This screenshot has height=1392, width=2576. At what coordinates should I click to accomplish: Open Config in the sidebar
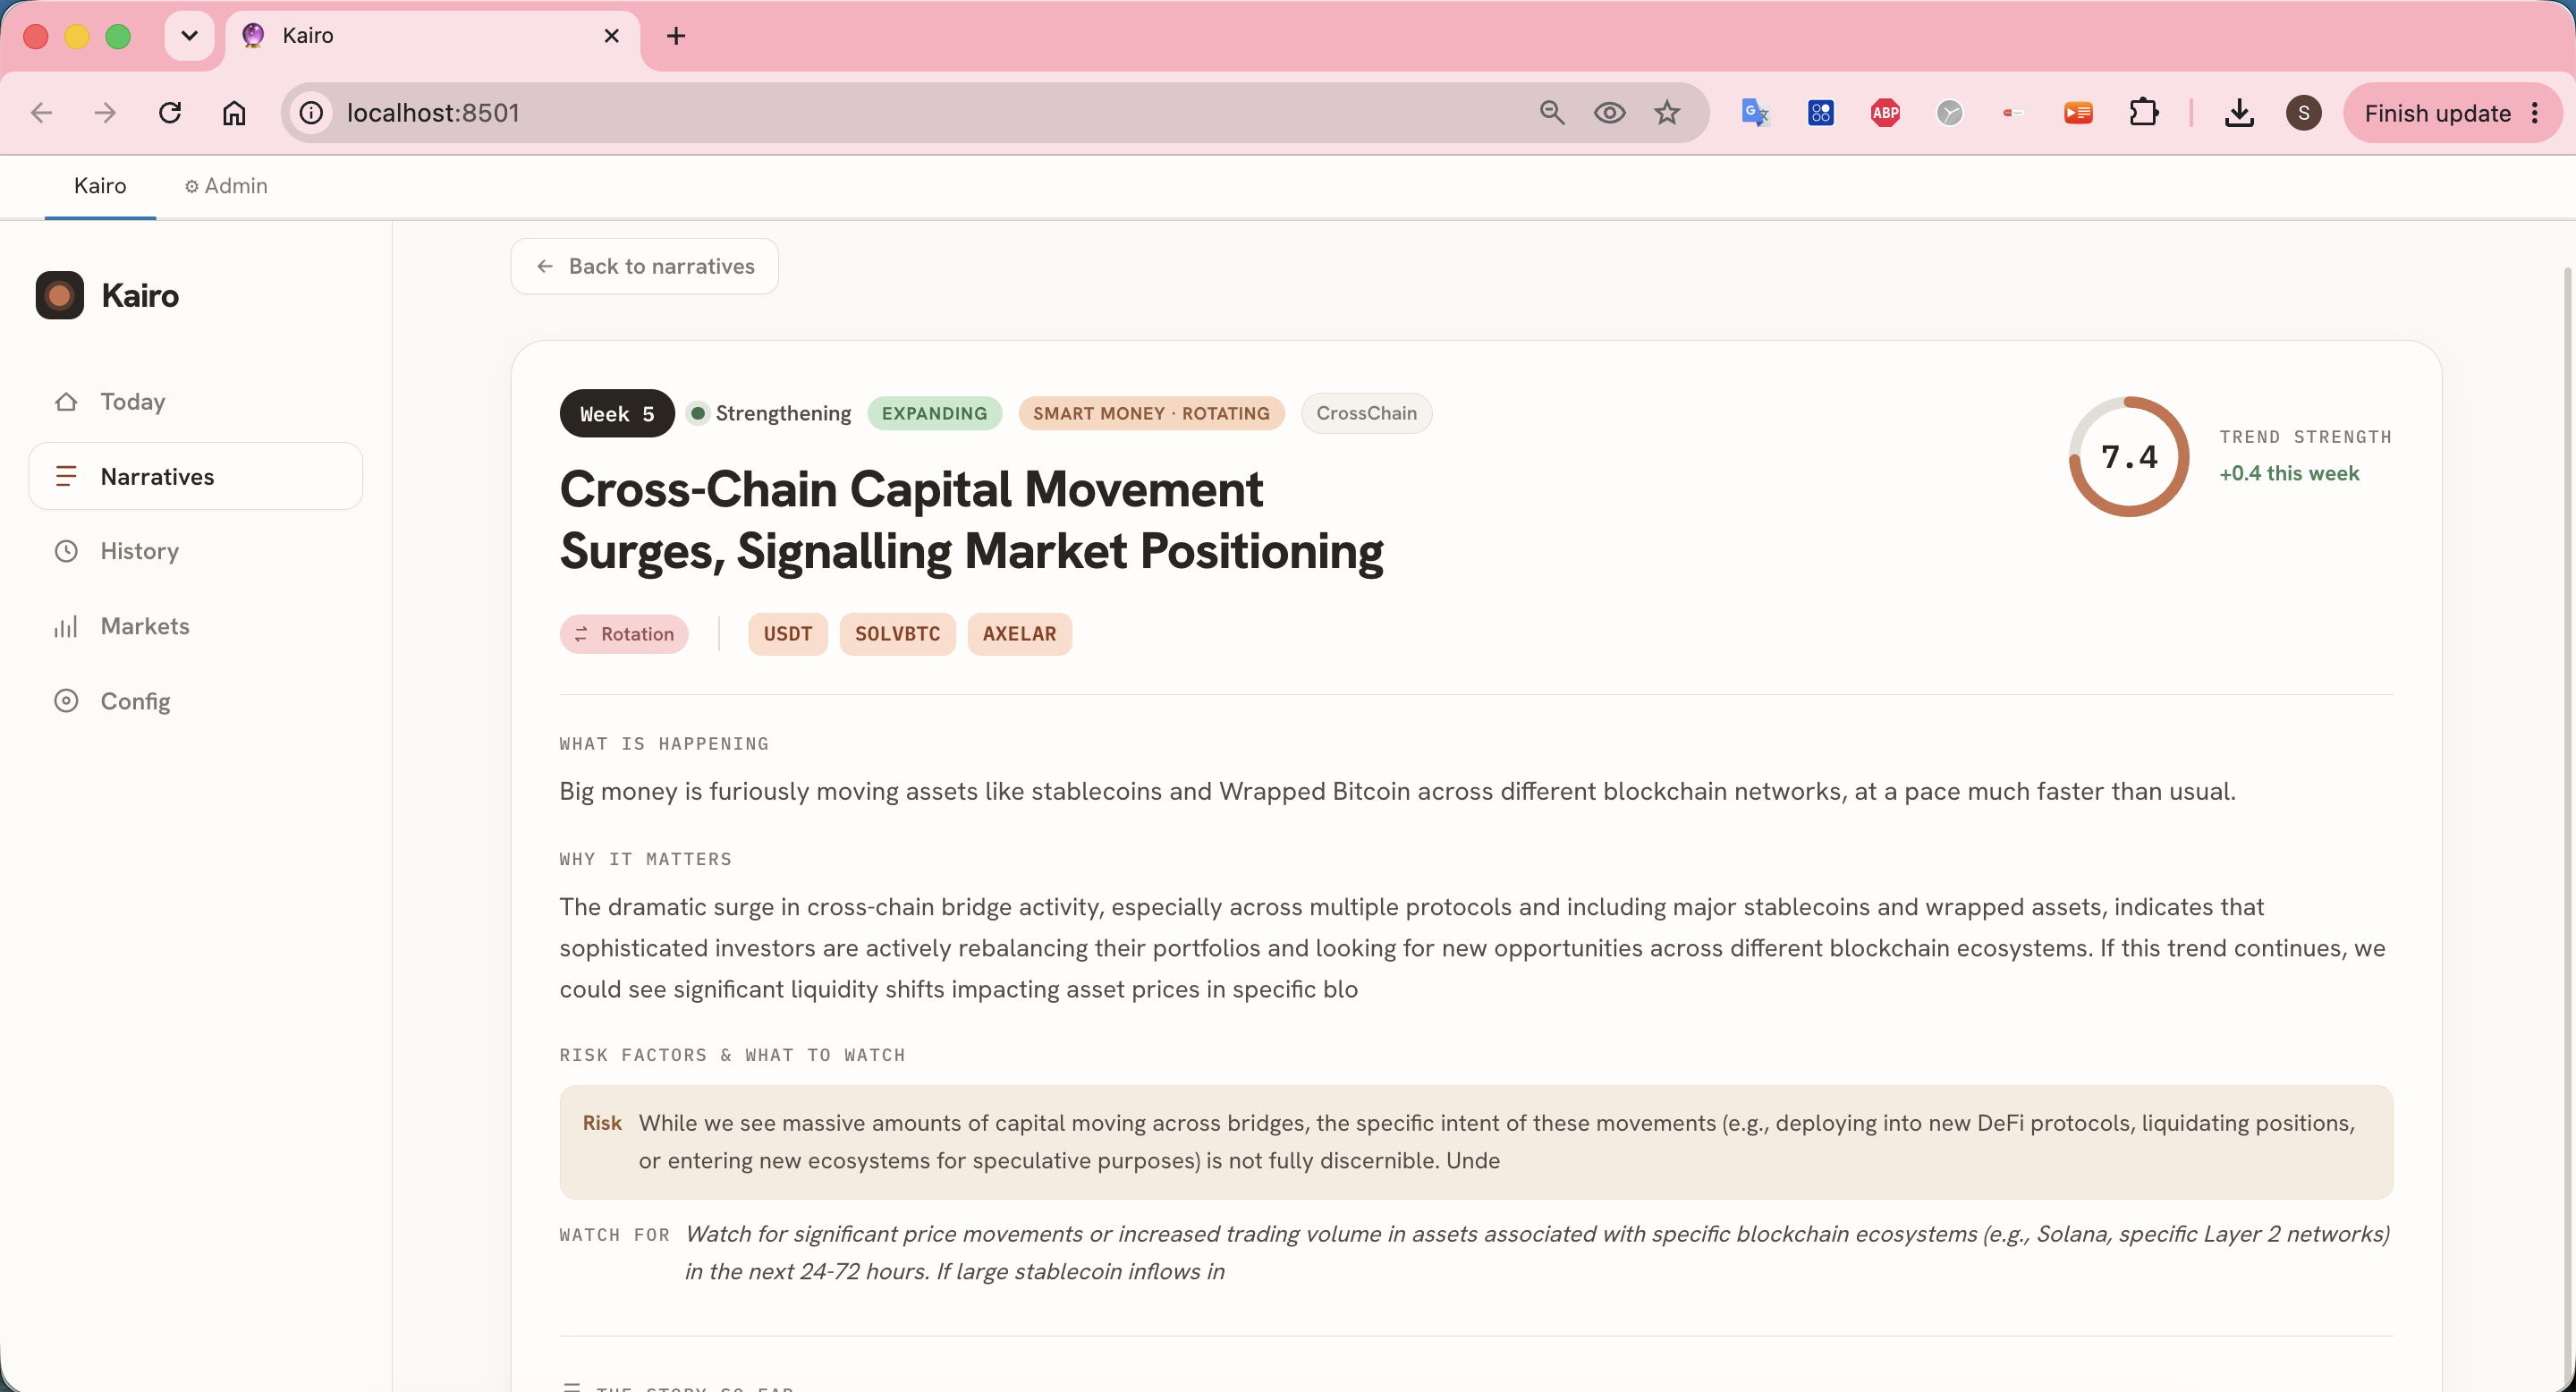(x=196, y=701)
